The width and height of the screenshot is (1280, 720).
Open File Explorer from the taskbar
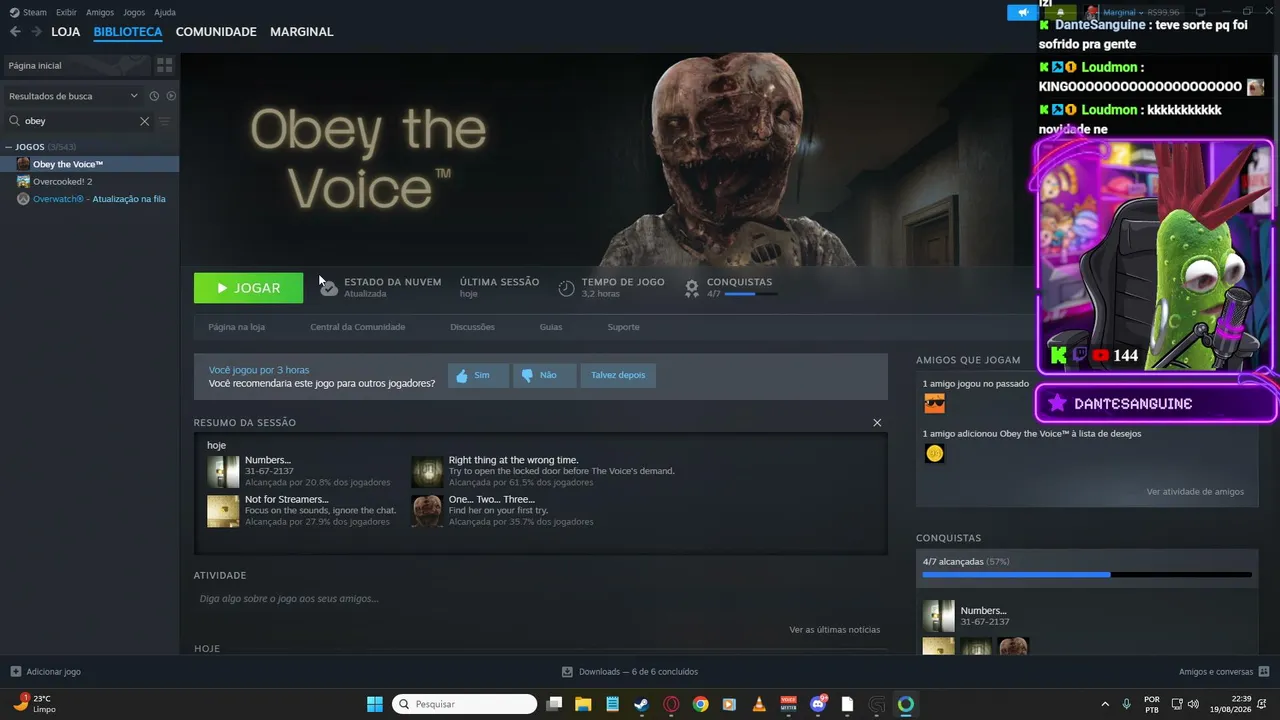pyautogui.click(x=583, y=704)
